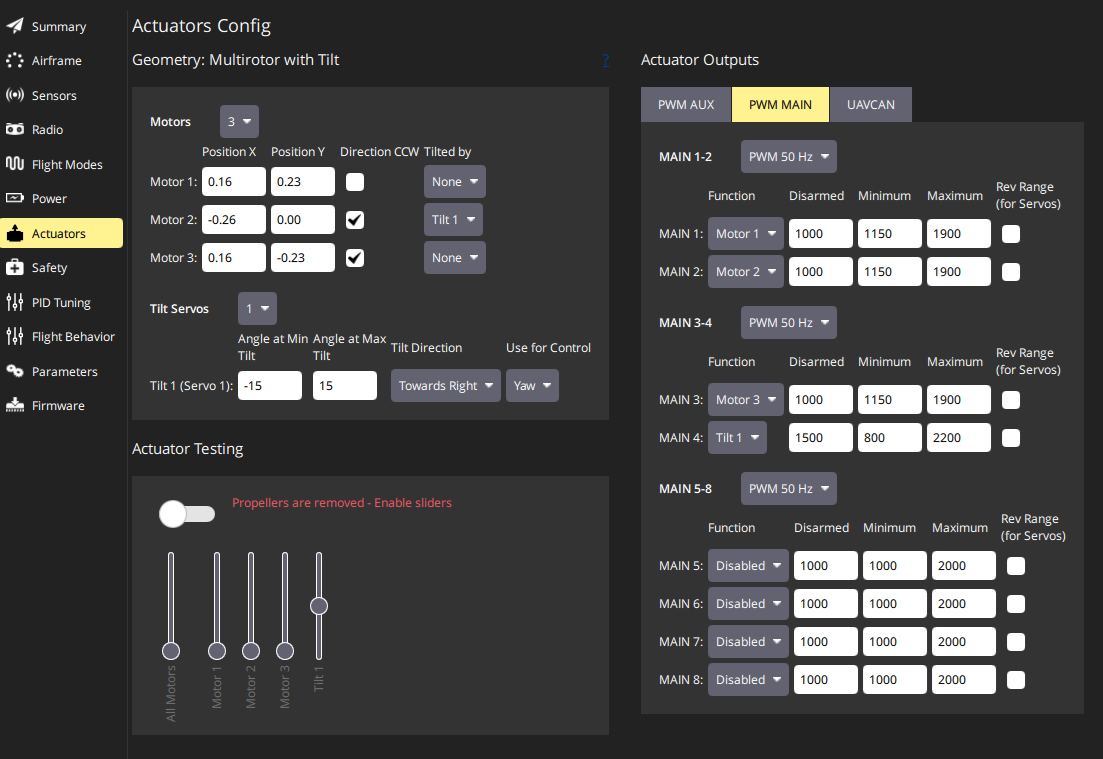Click the Motor 1 test slider handle
This screenshot has width=1103, height=759.
[x=217, y=651]
